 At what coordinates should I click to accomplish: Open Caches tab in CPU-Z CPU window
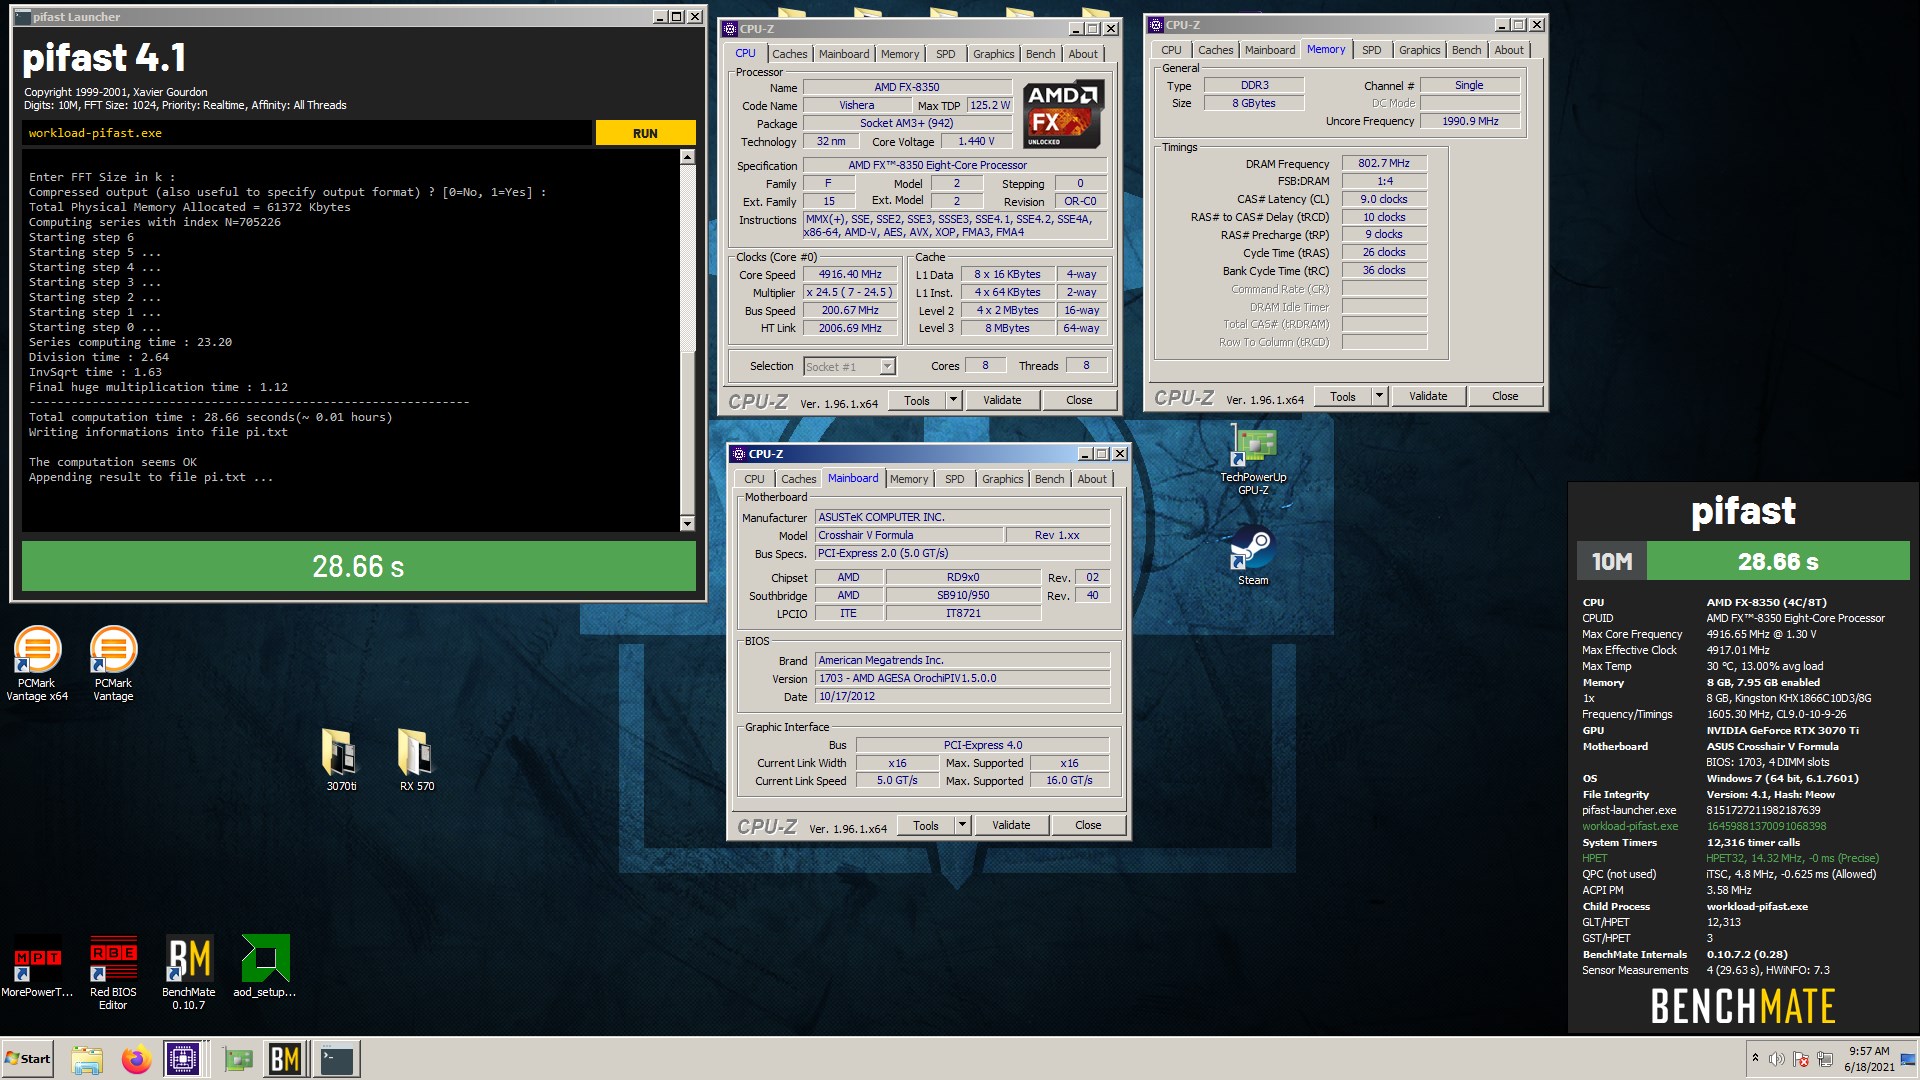point(789,54)
